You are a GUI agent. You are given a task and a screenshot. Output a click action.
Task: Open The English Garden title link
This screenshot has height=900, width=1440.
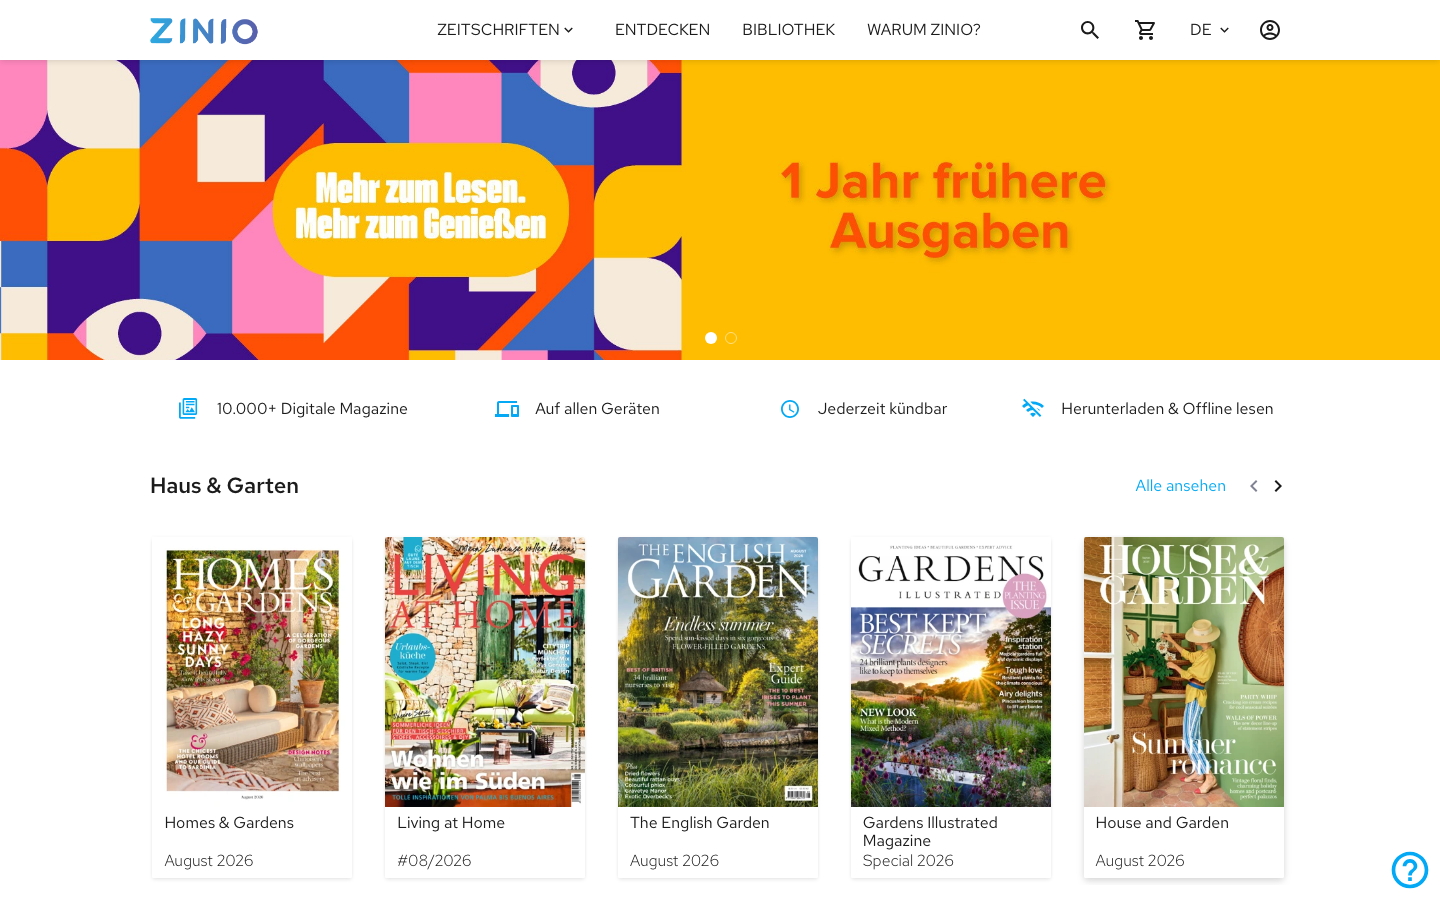pos(700,823)
